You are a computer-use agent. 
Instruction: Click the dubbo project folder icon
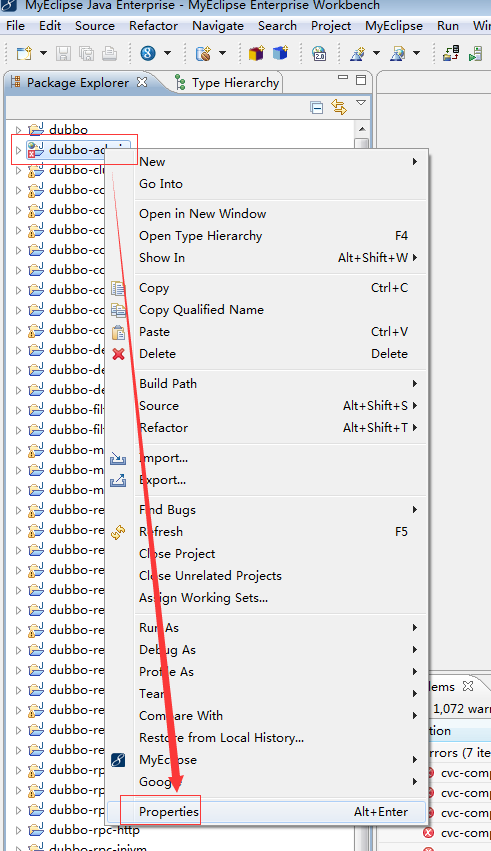[x=36, y=130]
